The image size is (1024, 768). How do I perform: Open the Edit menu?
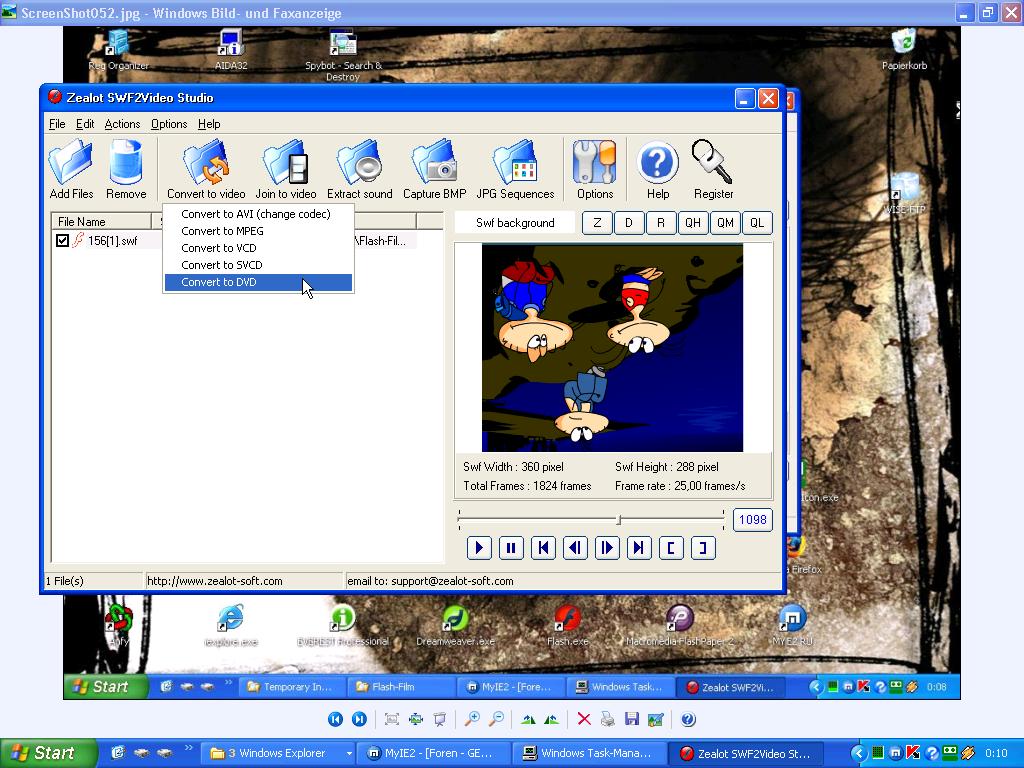click(x=85, y=124)
